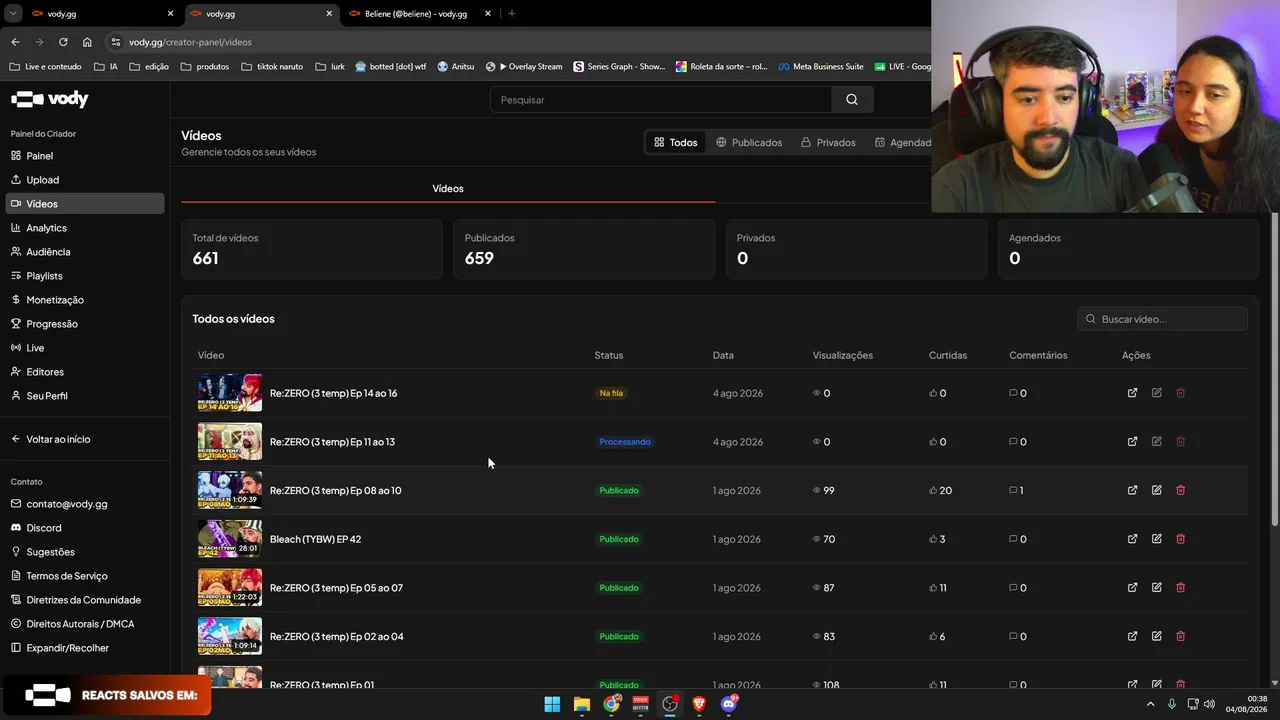1280x720 pixels.
Task: Select the Privados filter tab
Action: (828, 142)
